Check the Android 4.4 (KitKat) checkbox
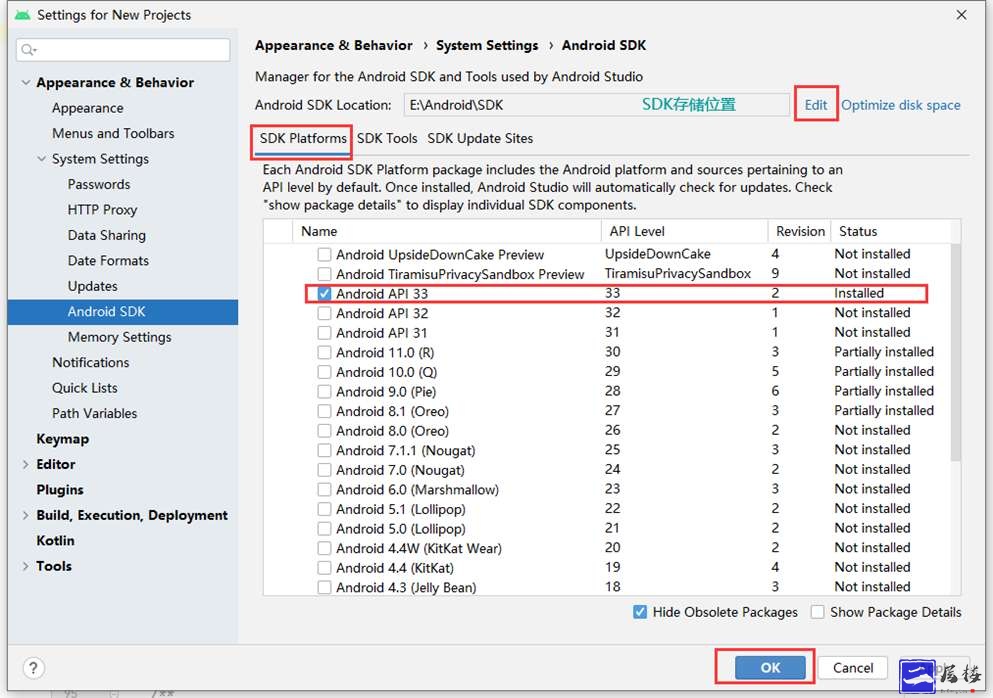 tap(324, 569)
